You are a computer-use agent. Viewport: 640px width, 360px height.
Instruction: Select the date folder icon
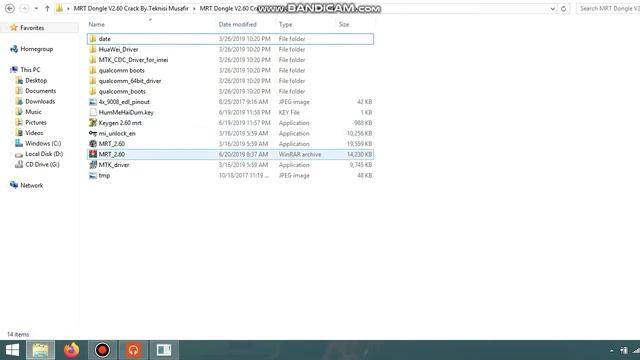(x=93, y=39)
